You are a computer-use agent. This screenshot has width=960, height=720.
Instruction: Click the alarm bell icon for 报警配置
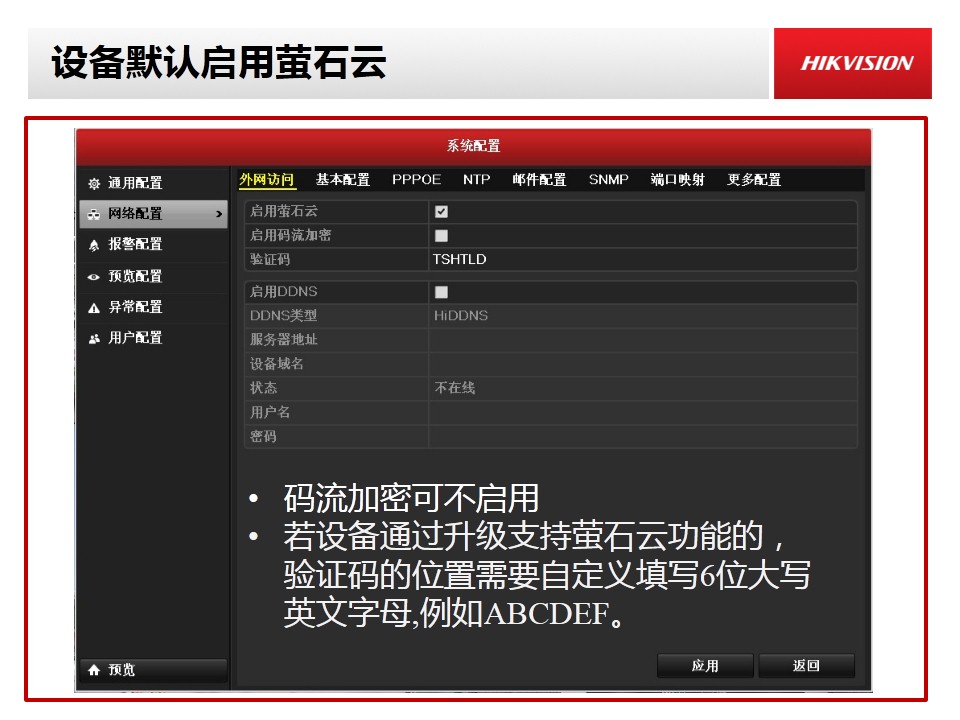(94, 245)
